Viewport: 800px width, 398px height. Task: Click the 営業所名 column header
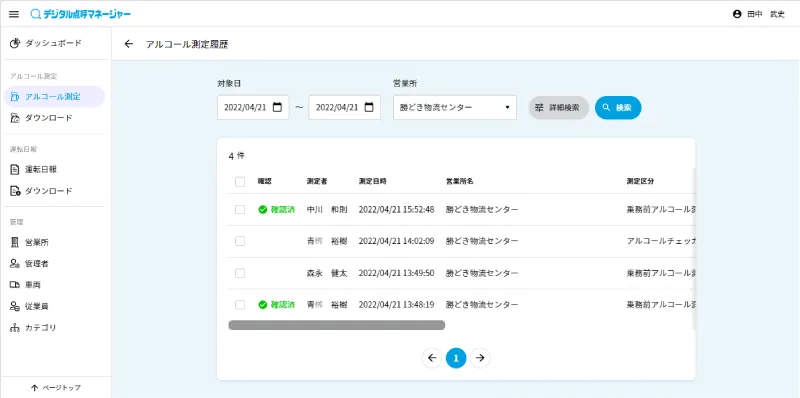pos(460,182)
